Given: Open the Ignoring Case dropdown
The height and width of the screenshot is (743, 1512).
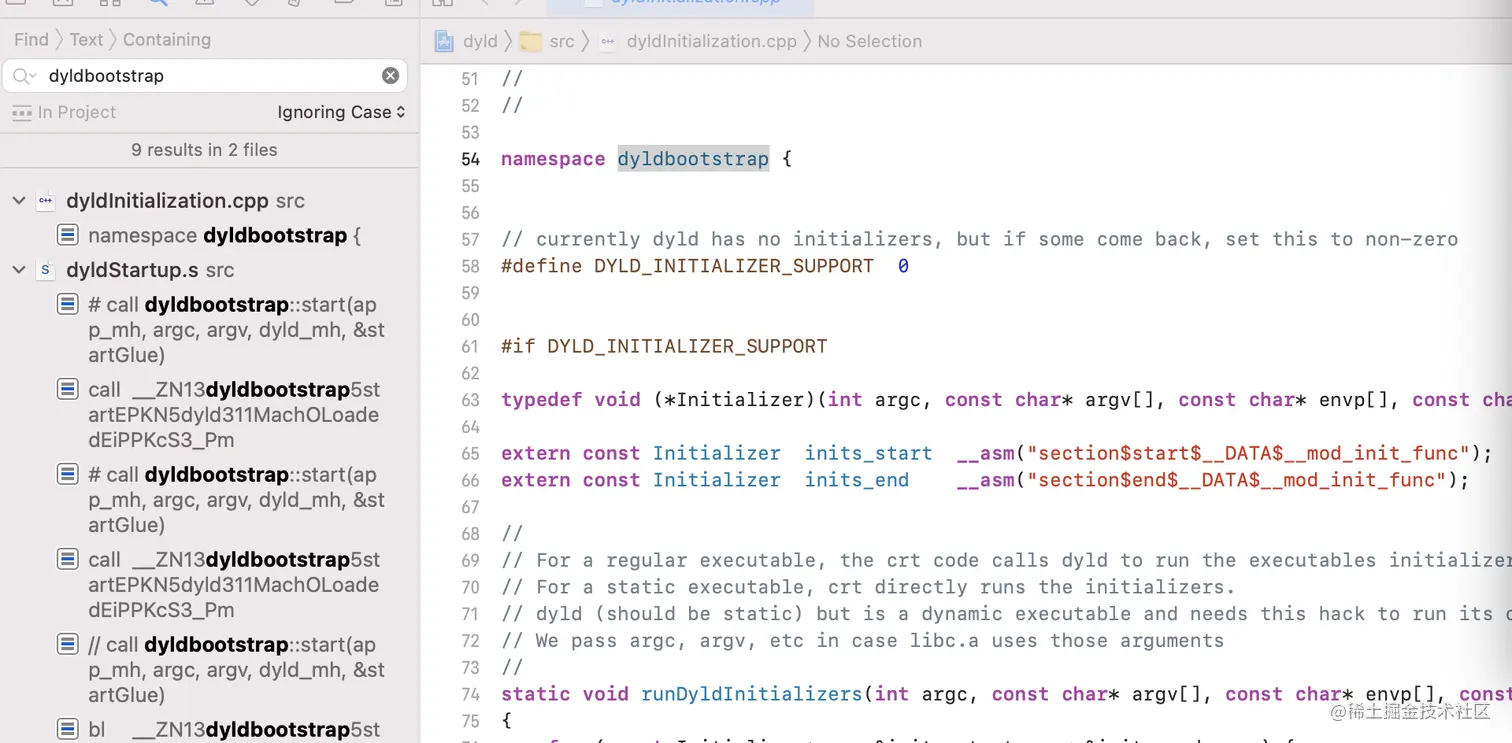Looking at the screenshot, I should (x=341, y=112).
